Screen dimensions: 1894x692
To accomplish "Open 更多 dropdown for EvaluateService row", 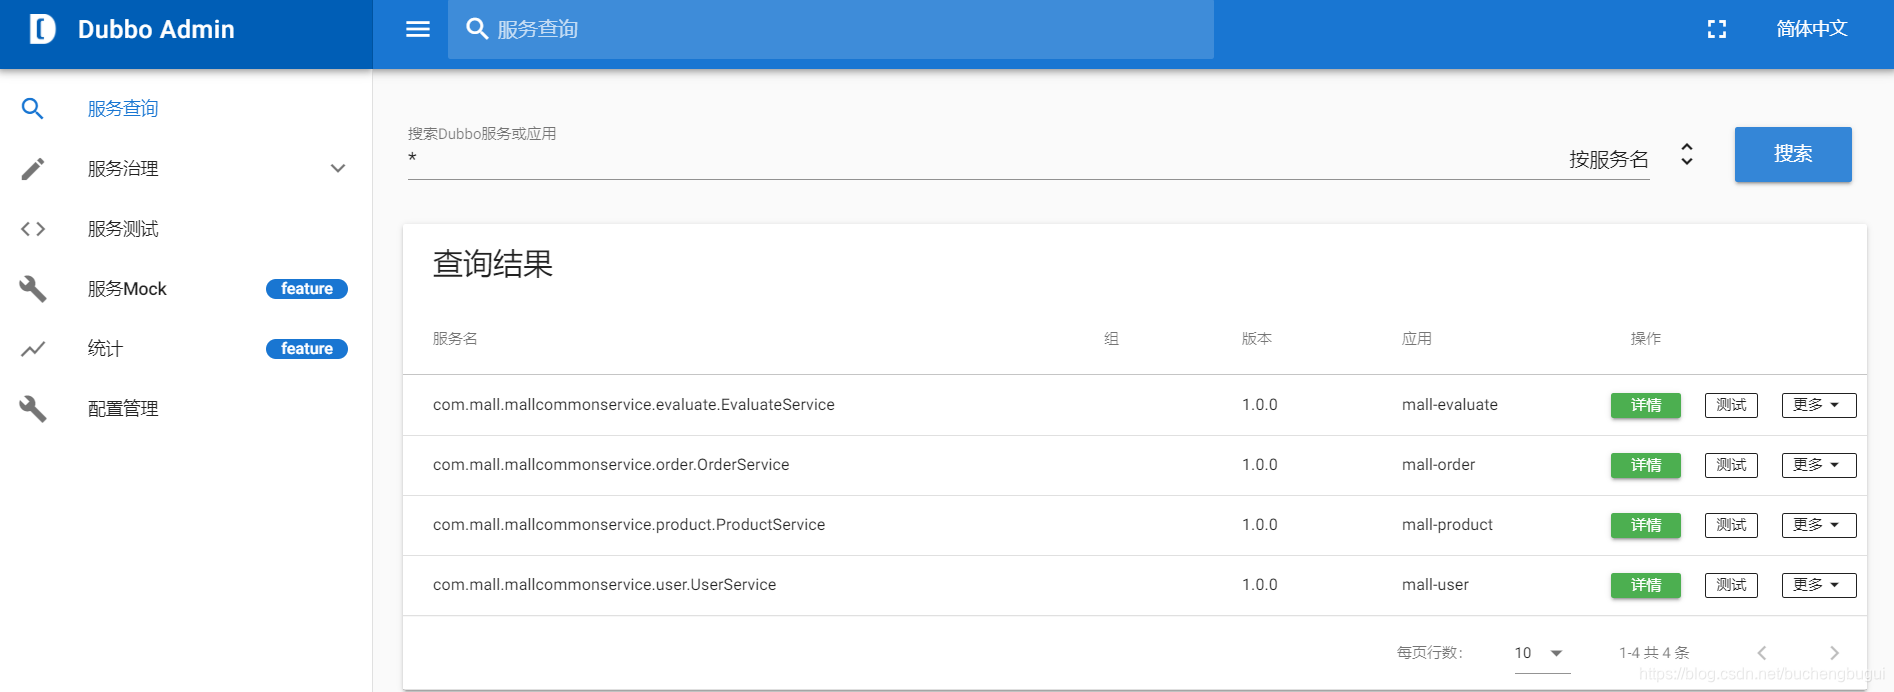I will coord(1818,405).
